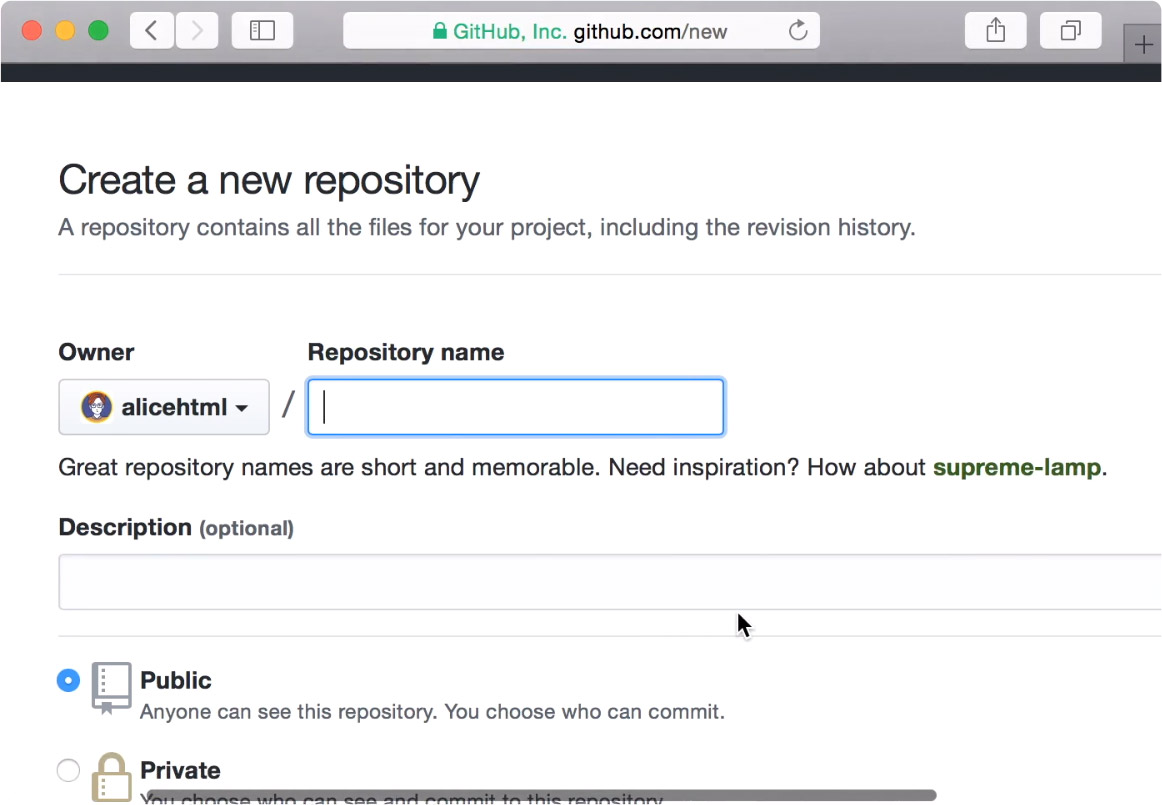Open the Owner alicehtml dropdown
This screenshot has height=805, width=1162.
tap(164, 407)
